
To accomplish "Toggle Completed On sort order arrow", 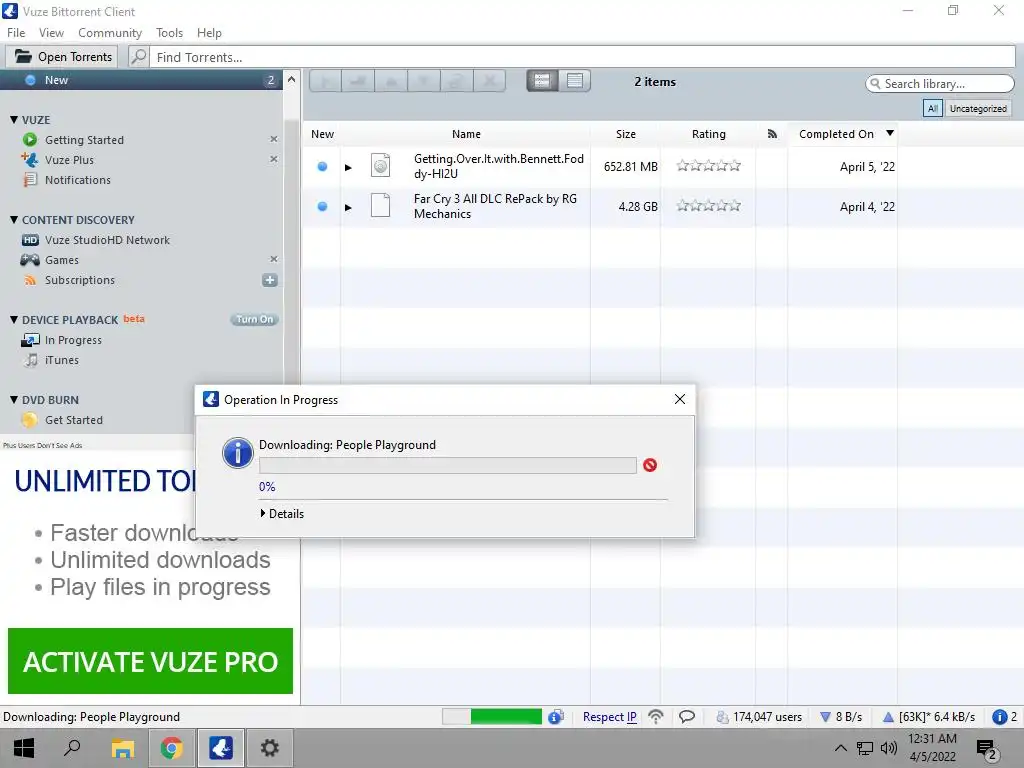I will point(889,133).
